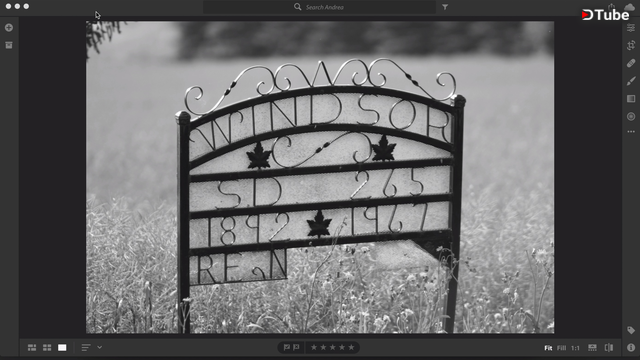Screen dimensions: 640x360
Task: Select the Brush adjustment tool
Action: click(631, 81)
